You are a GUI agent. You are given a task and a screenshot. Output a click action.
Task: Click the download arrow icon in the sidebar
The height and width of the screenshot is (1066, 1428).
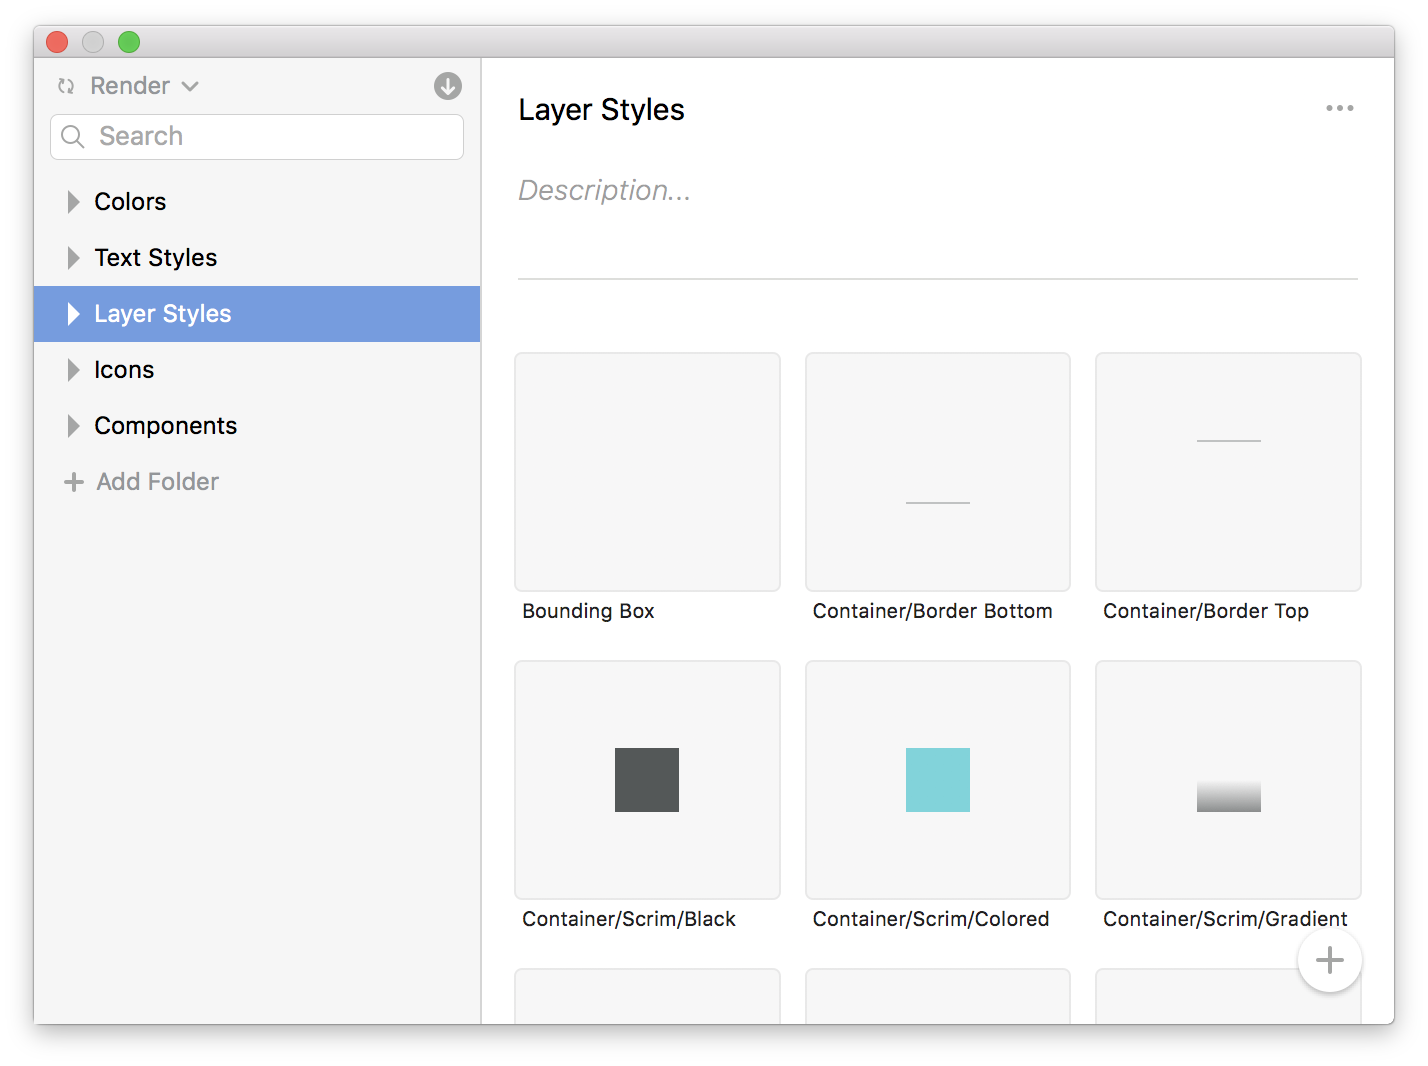click(448, 86)
